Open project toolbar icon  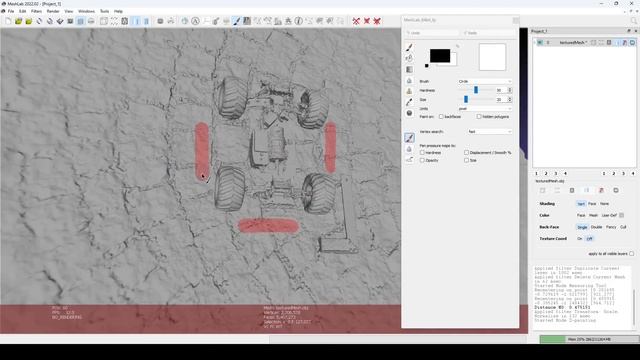(x=18, y=21)
